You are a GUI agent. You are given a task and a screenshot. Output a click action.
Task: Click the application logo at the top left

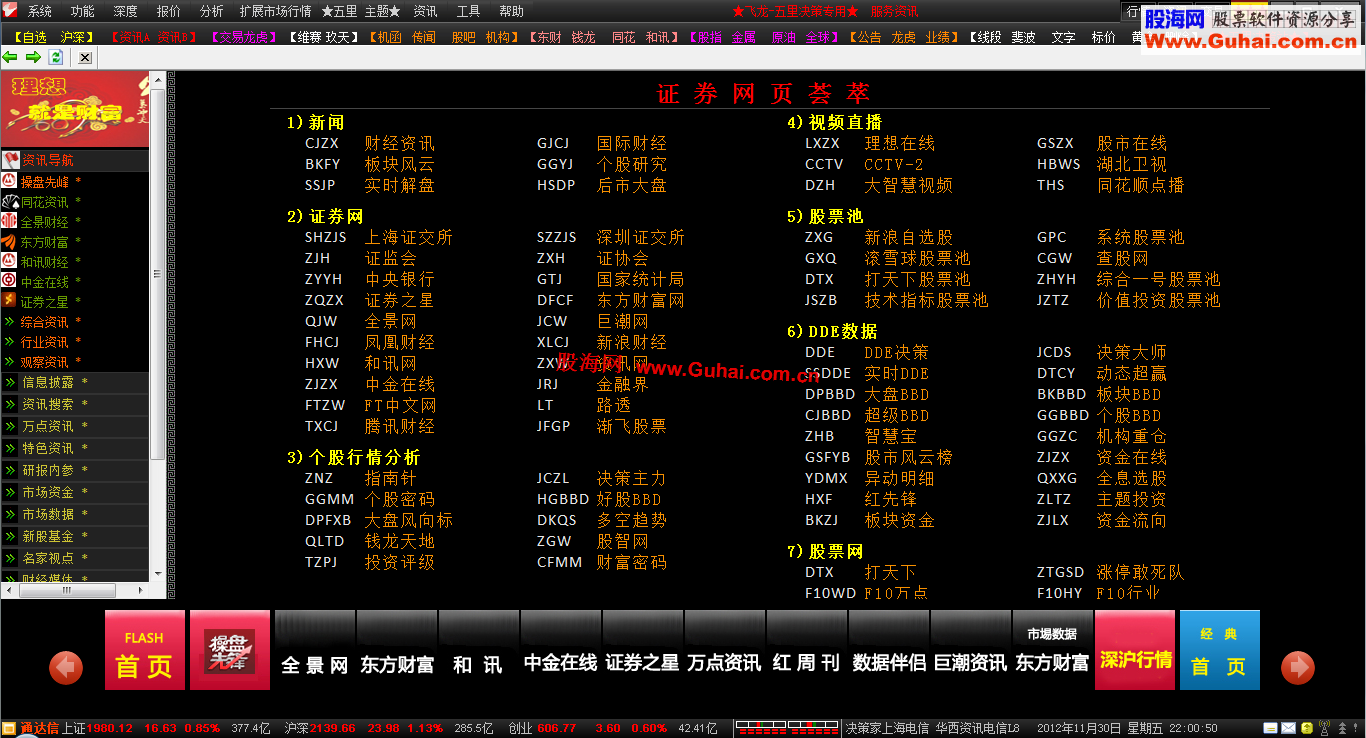point(10,11)
